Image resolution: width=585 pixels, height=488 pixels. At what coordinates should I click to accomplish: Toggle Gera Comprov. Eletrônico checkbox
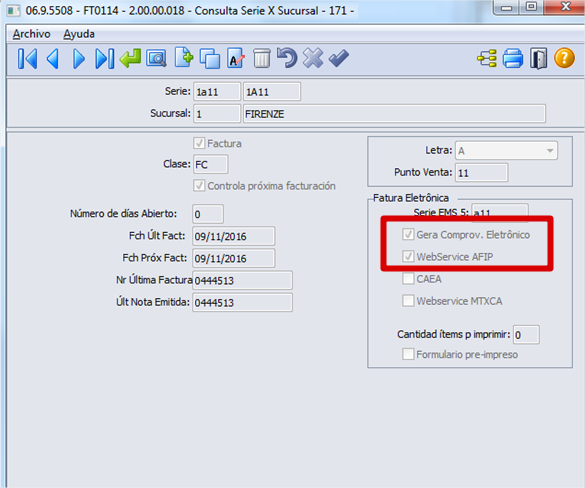coord(408,234)
